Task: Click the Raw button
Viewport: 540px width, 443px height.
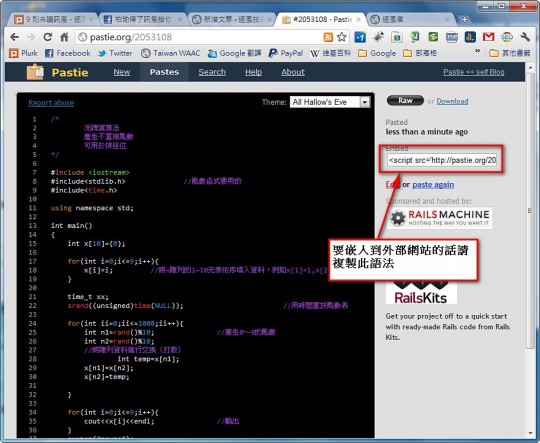Action: point(405,101)
